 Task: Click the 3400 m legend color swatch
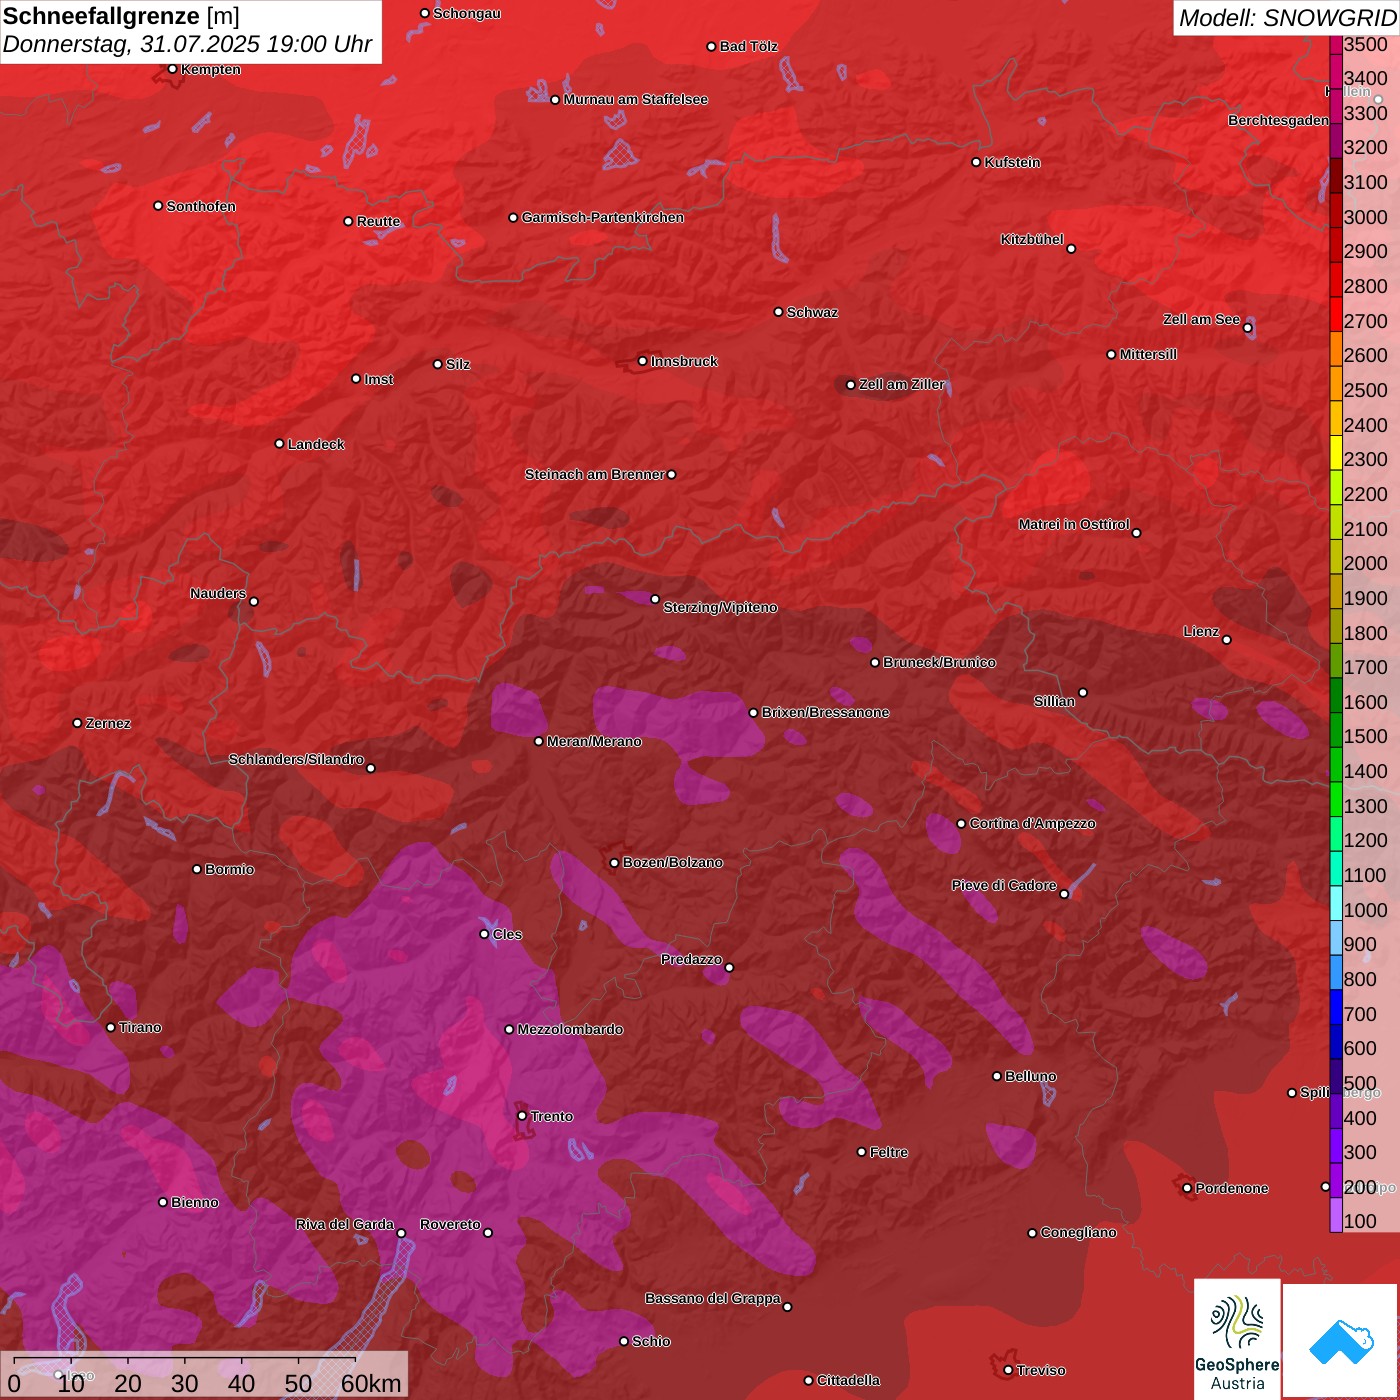[1336, 72]
